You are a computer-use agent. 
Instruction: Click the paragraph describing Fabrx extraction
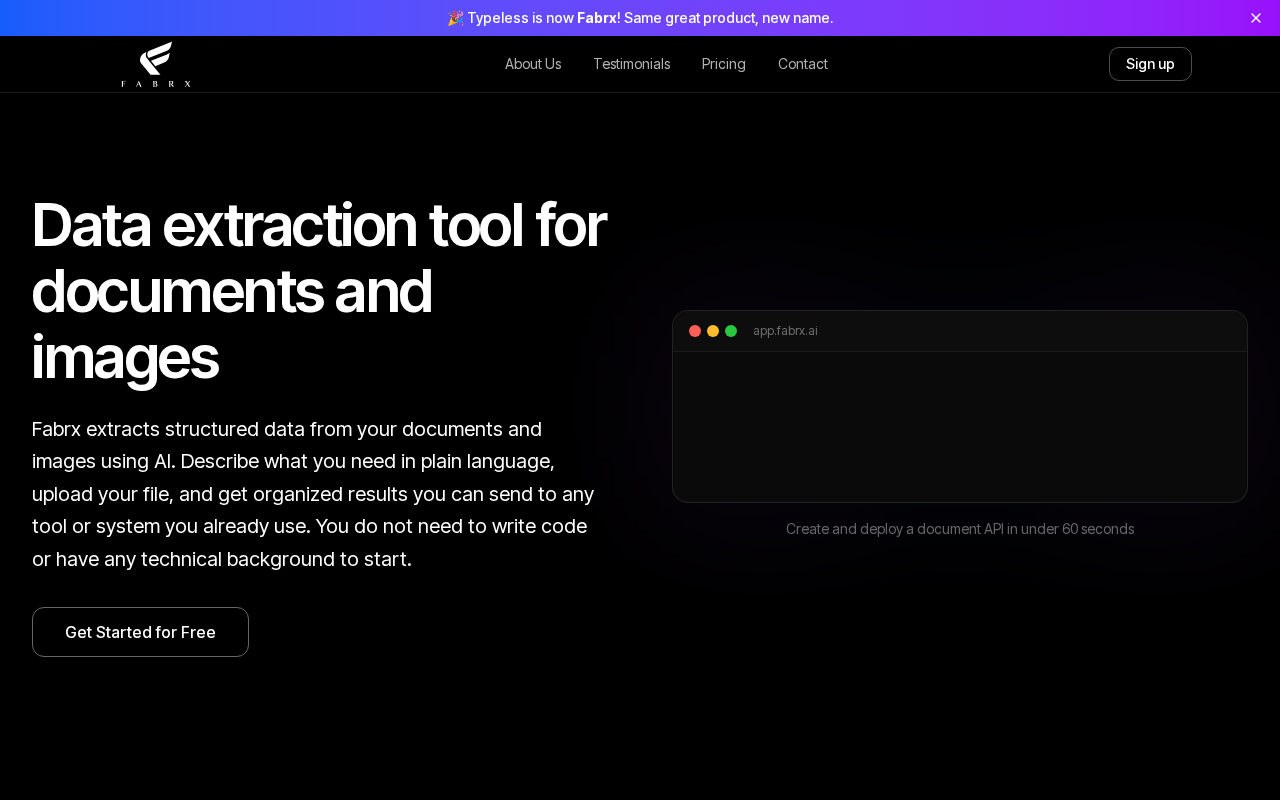(313, 494)
